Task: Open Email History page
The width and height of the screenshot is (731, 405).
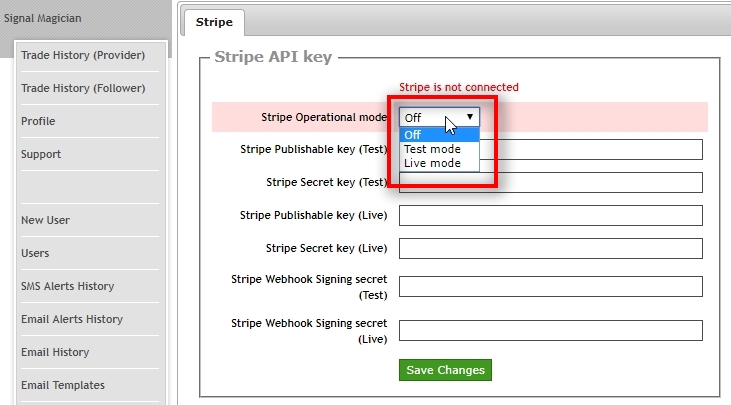Action: tap(55, 352)
